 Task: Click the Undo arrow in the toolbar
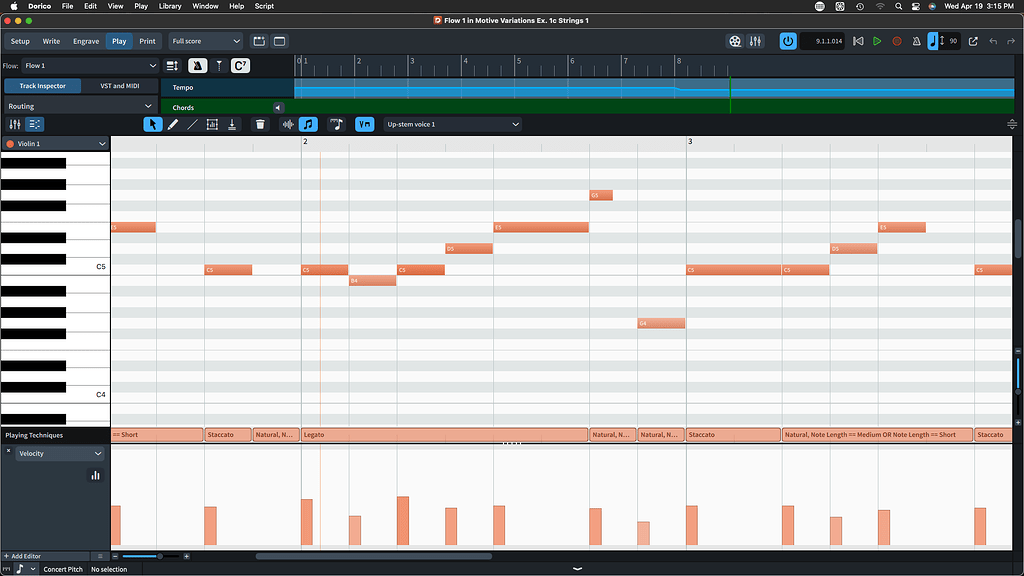[995, 41]
